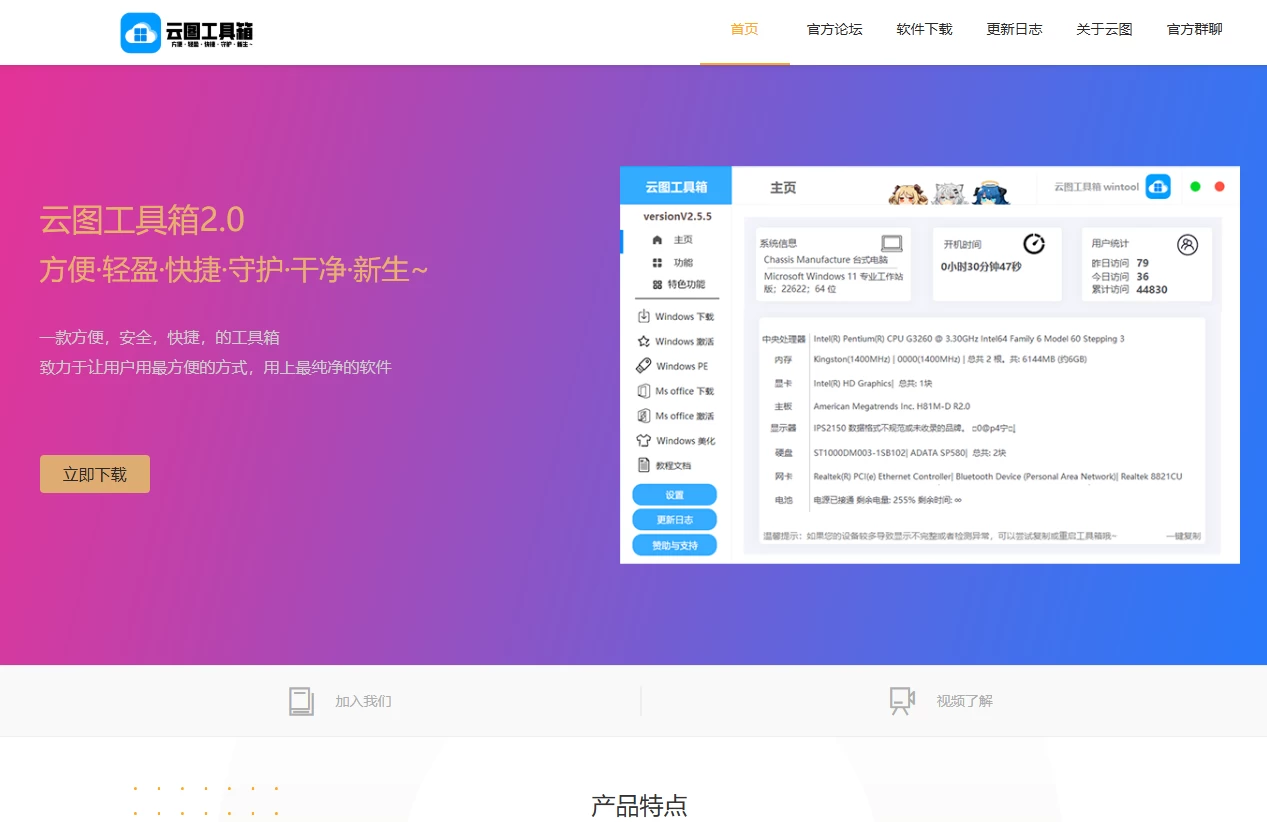Open the 视频了解 link
Viewport: 1267px width, 822px height.
[x=964, y=702]
